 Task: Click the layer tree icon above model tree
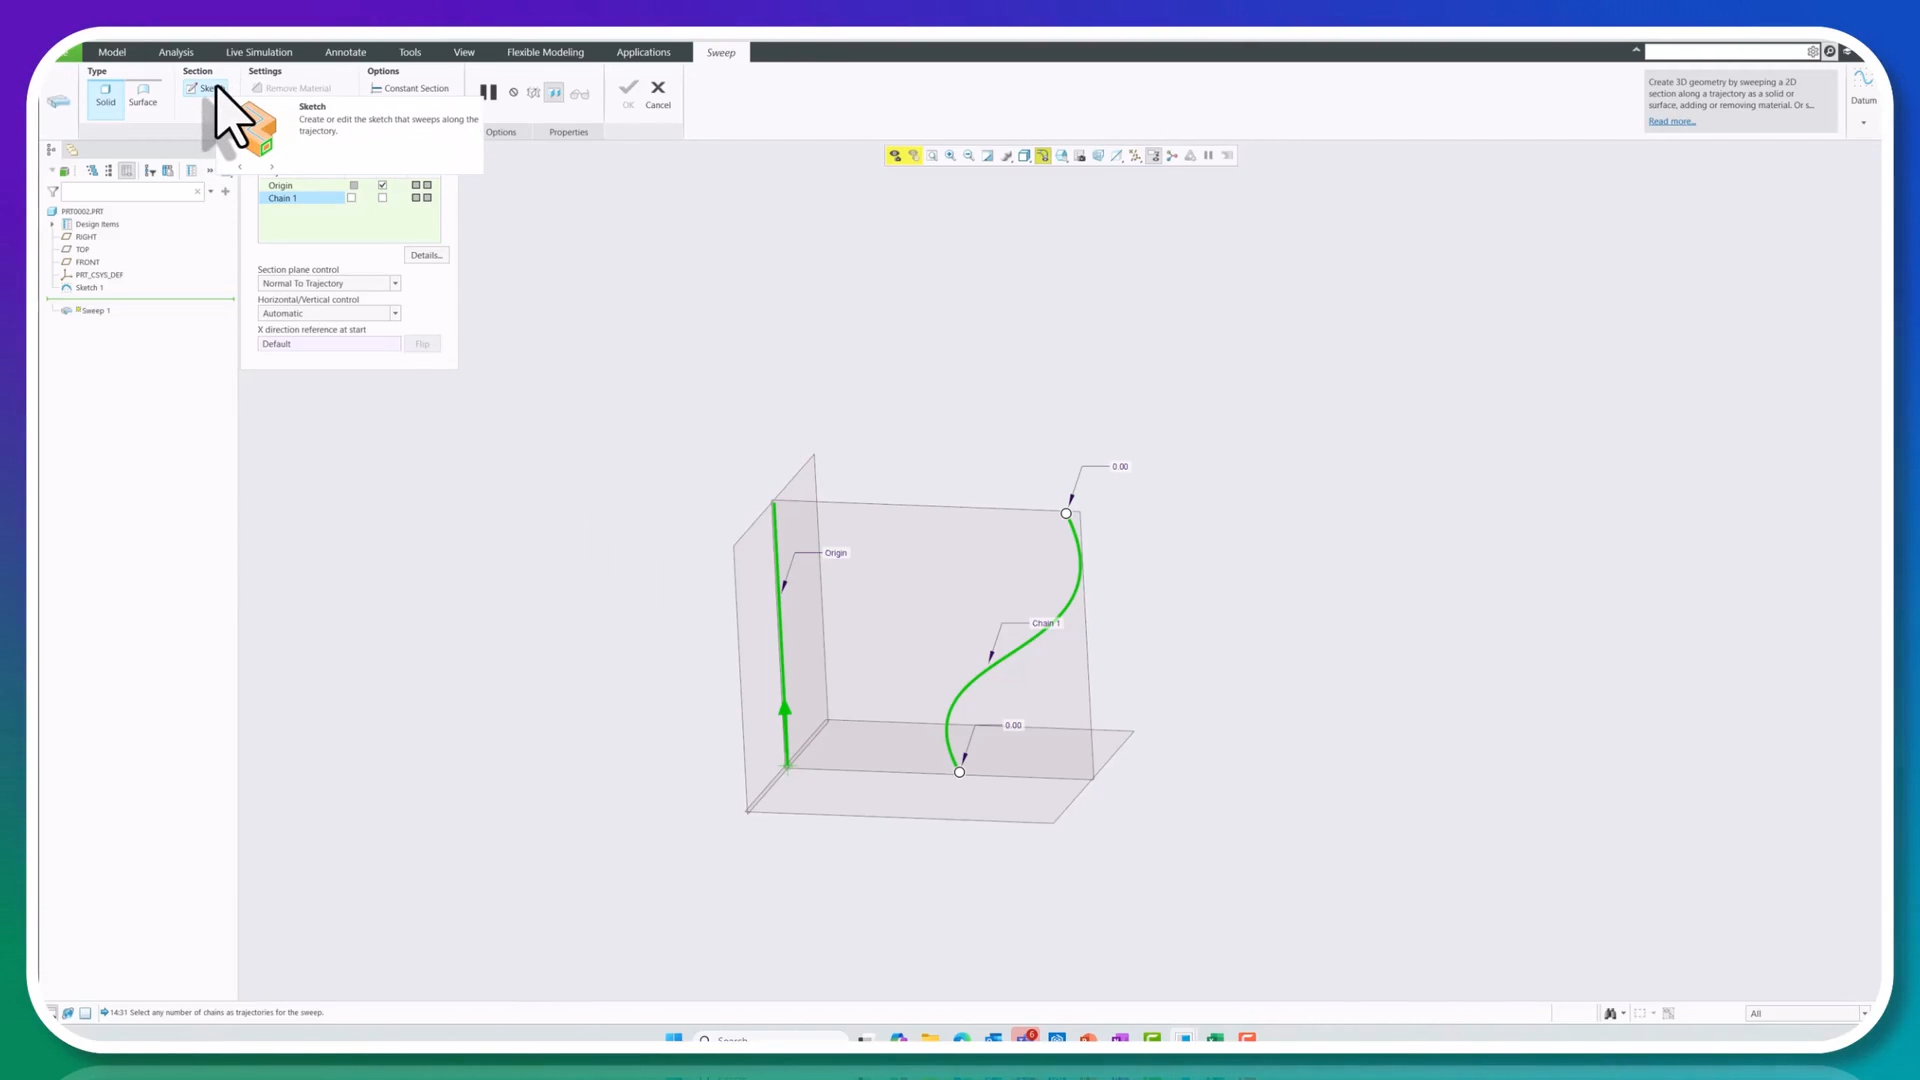[72, 150]
